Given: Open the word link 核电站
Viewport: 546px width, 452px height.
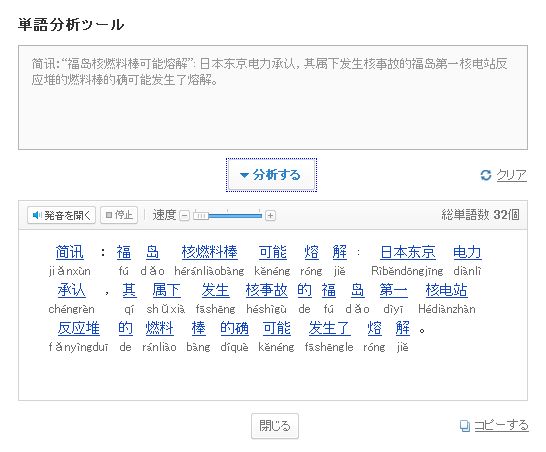Looking at the screenshot, I should (x=446, y=290).
